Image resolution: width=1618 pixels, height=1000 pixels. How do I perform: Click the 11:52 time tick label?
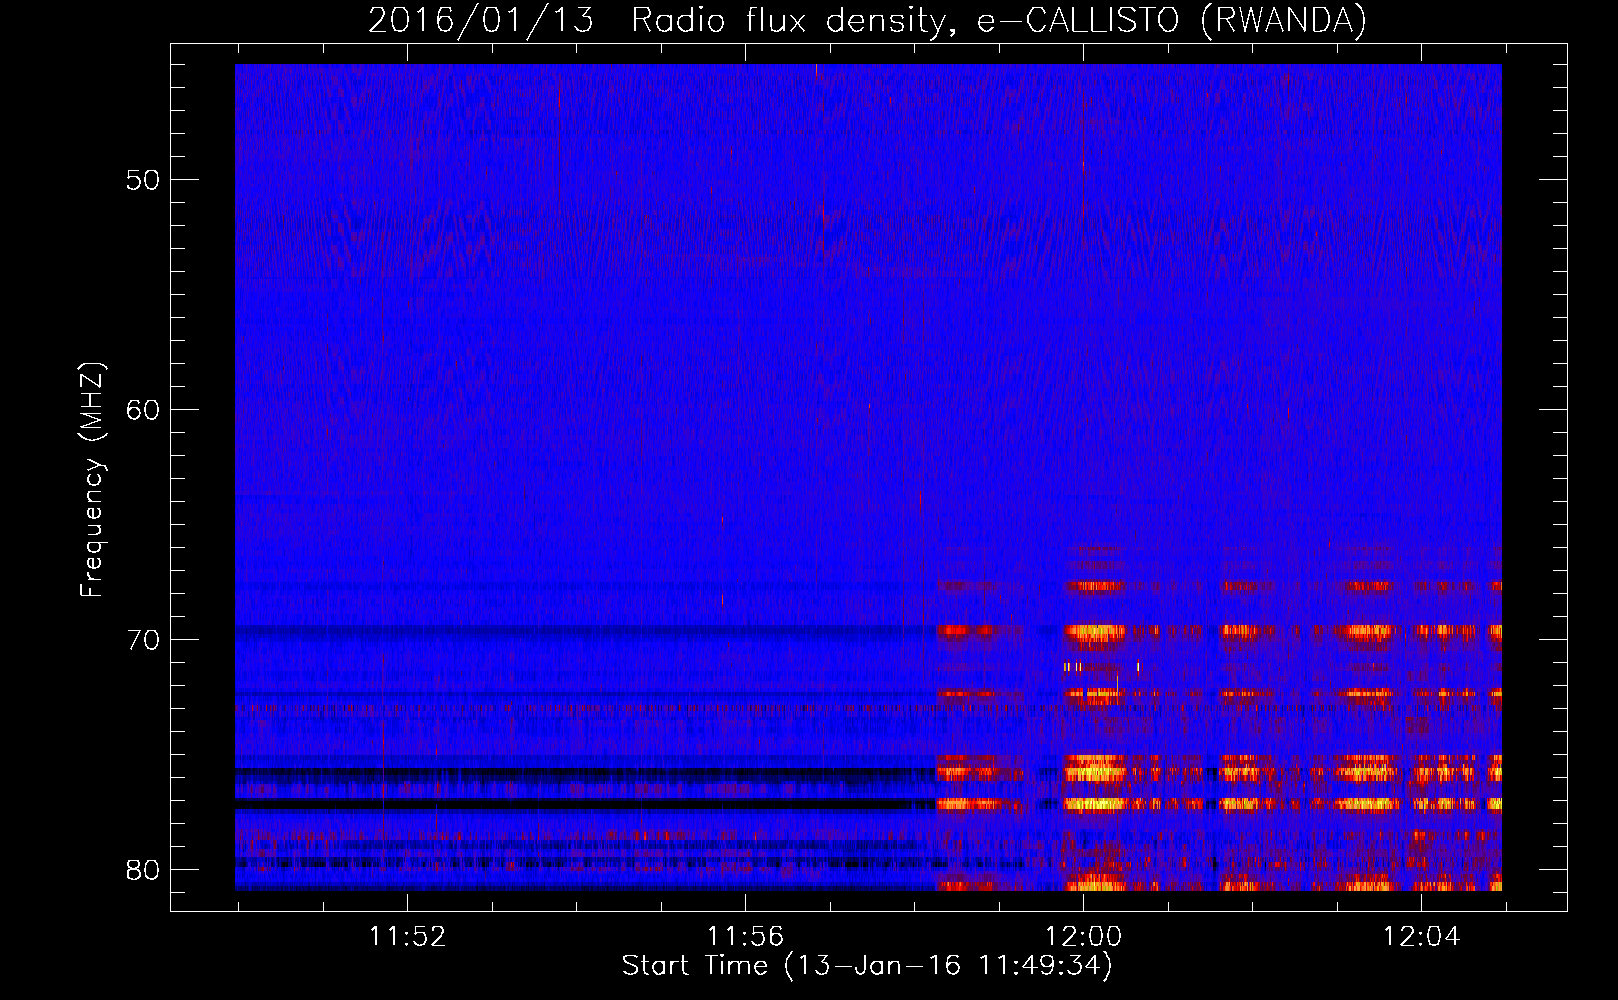pos(407,937)
